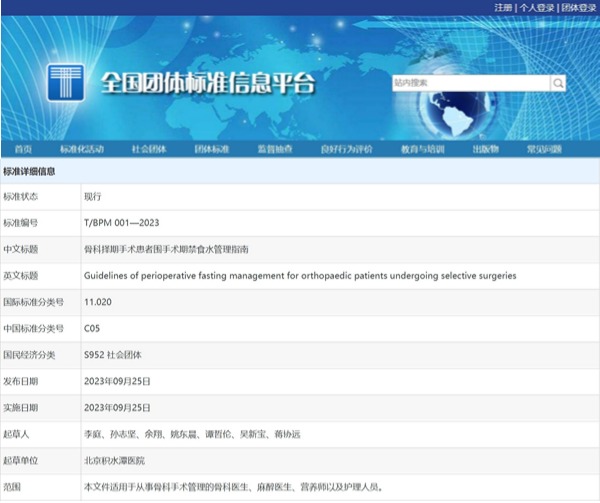Image resolution: width=600 pixels, height=503 pixels.
Task: Click the 全国团体标准信息平台 site title
Action: tap(207, 84)
